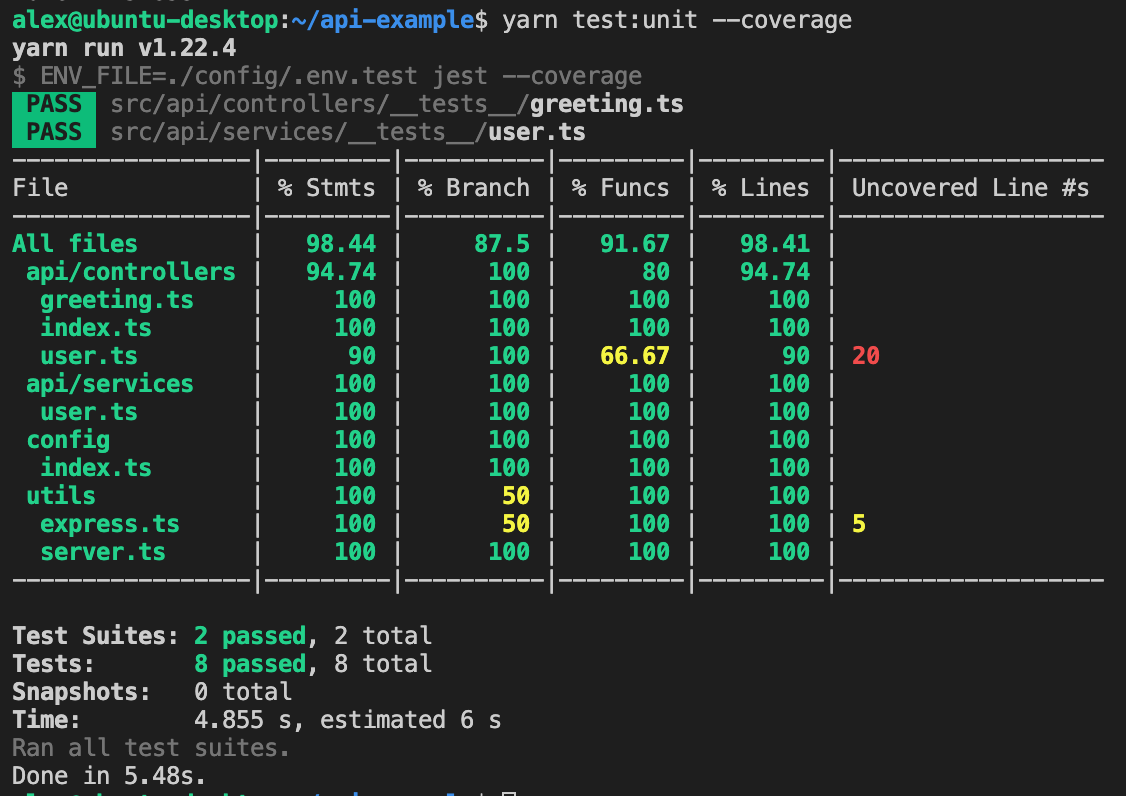Click the yellow 66.67 Funcs value

tap(634, 356)
